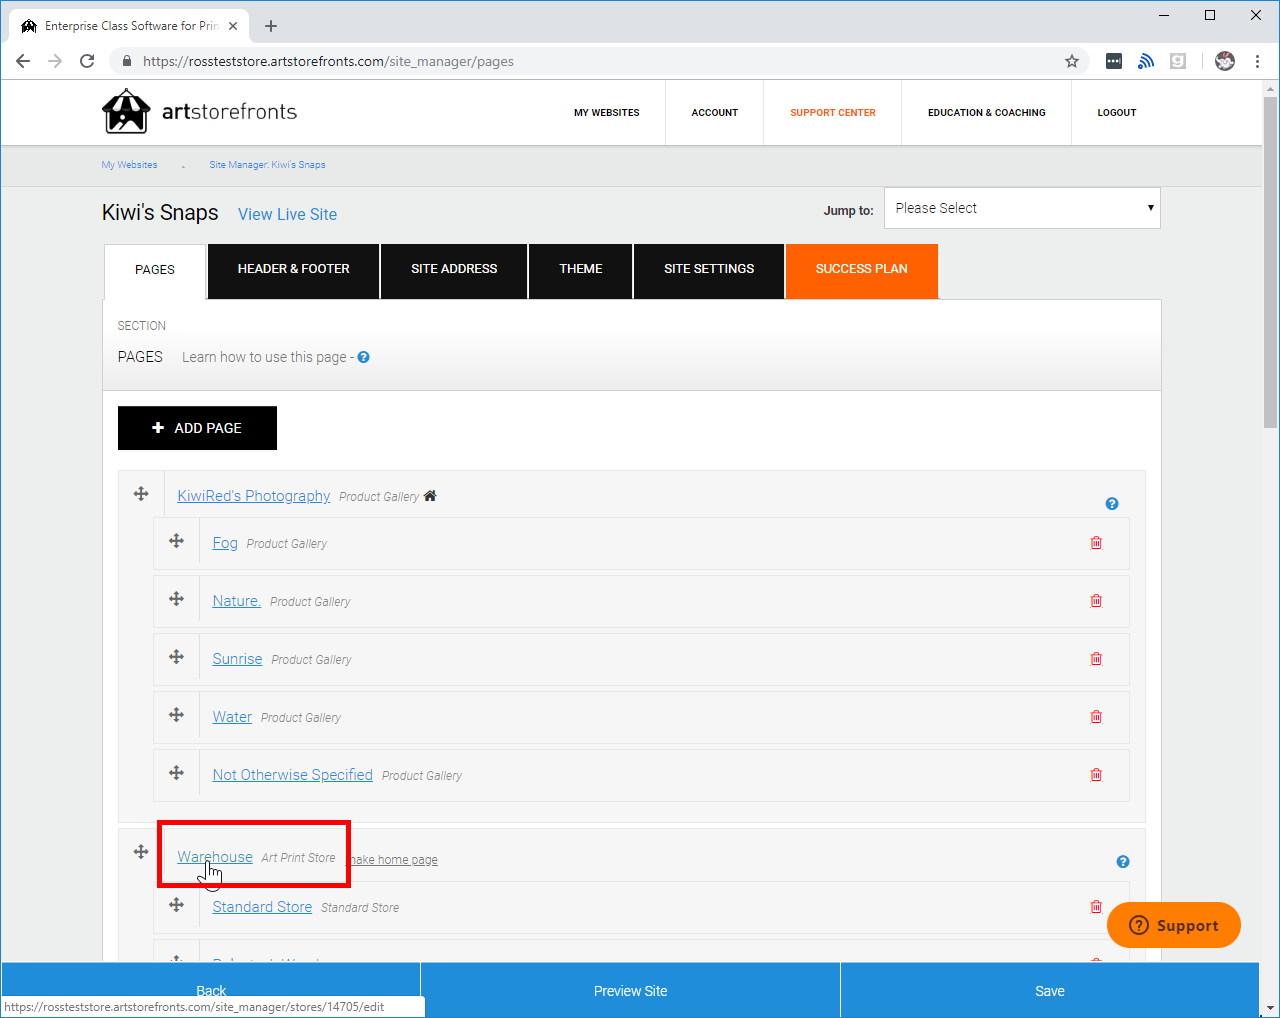The width and height of the screenshot is (1280, 1018).
Task: Switch to the THEME tab
Action: click(x=581, y=270)
